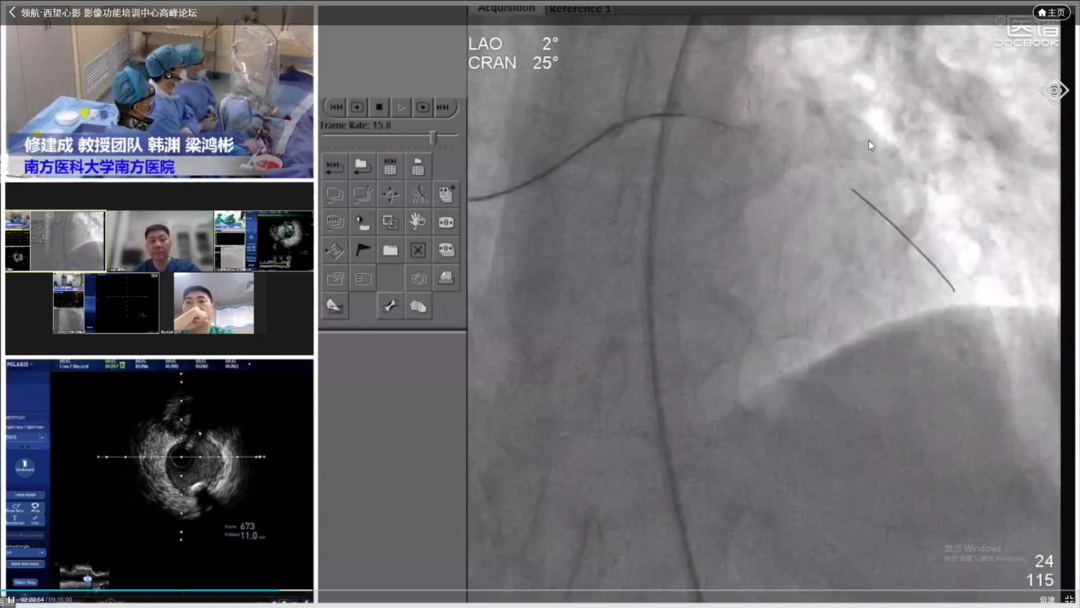Step forward one frame
The image size is (1080, 608).
423,107
